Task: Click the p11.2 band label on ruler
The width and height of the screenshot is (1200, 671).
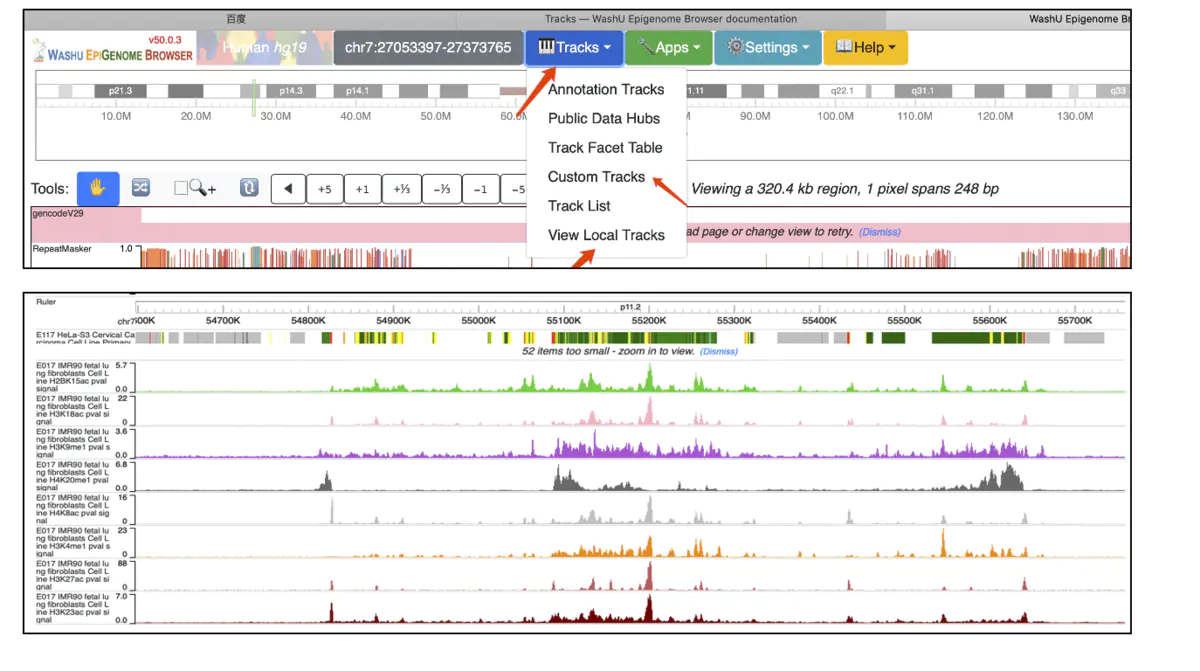Action: (630, 308)
